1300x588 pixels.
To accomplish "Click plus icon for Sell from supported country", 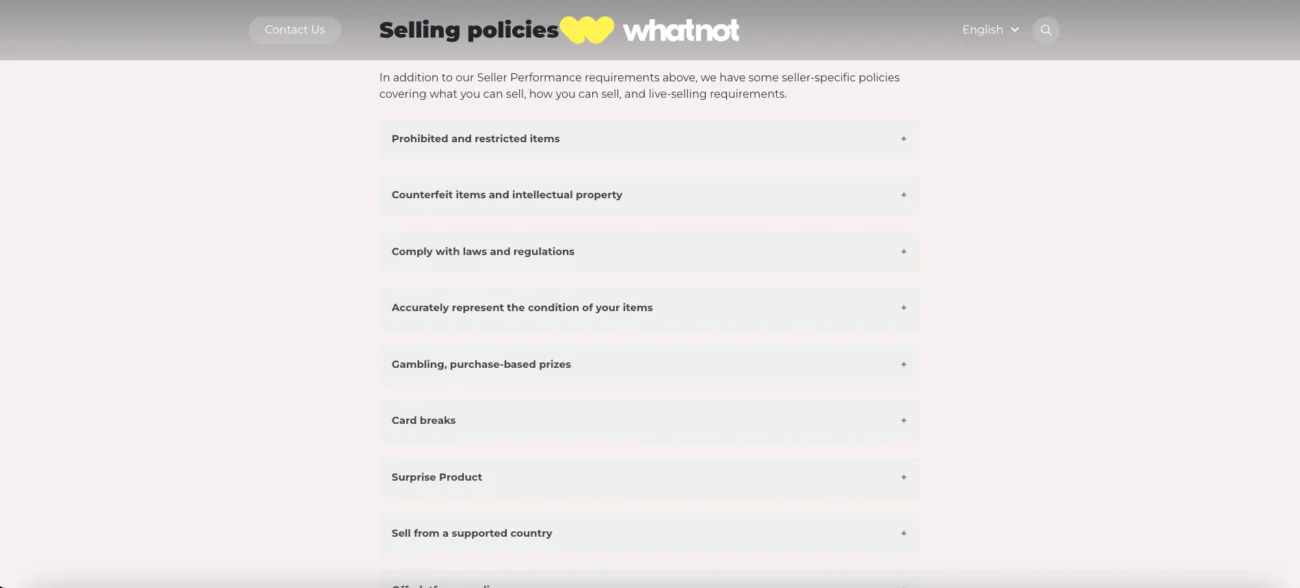I will (x=903, y=534).
